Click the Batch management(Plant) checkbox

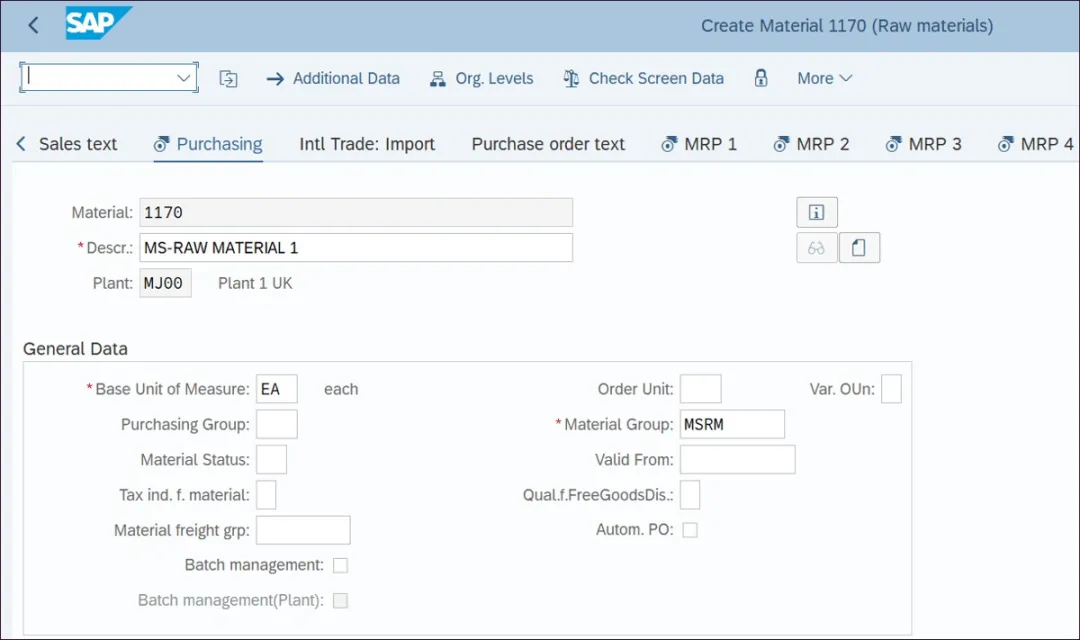pyautogui.click(x=340, y=601)
